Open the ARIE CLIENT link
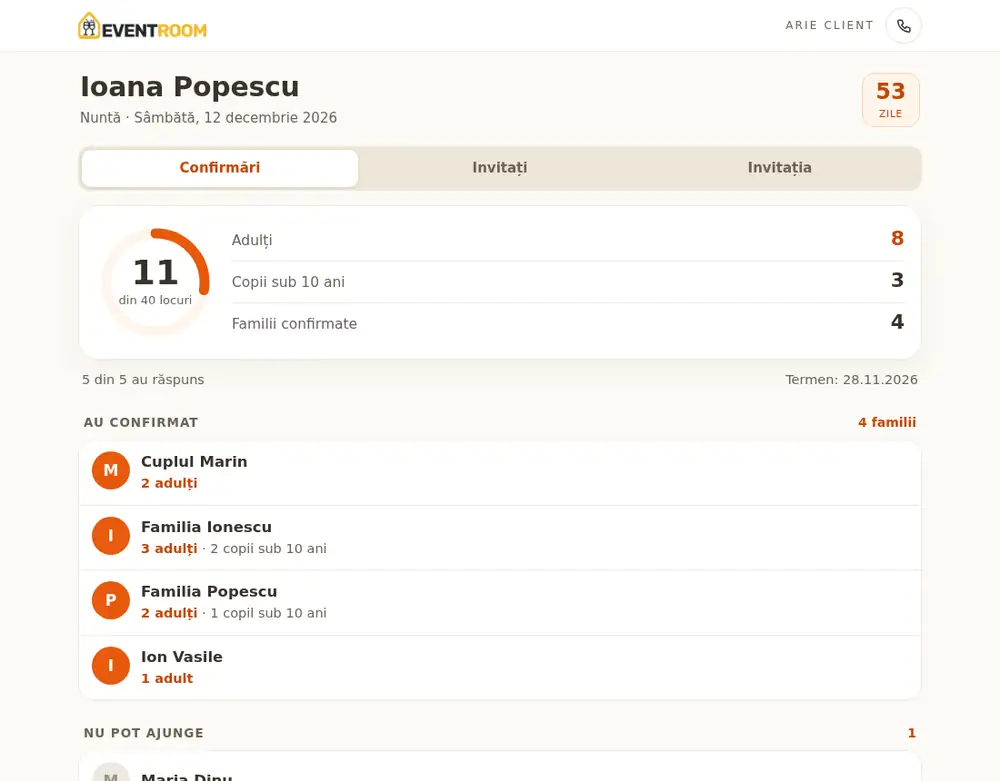1000x781 pixels. pyautogui.click(x=829, y=26)
